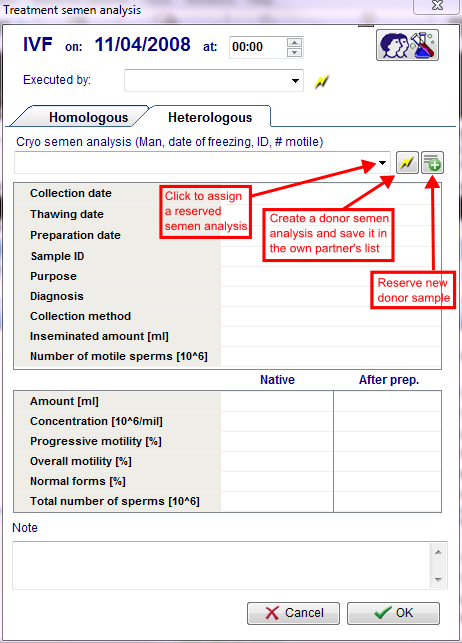Decrease the time with the down spinner arrow
The height and width of the screenshot is (643, 462).
294,52
